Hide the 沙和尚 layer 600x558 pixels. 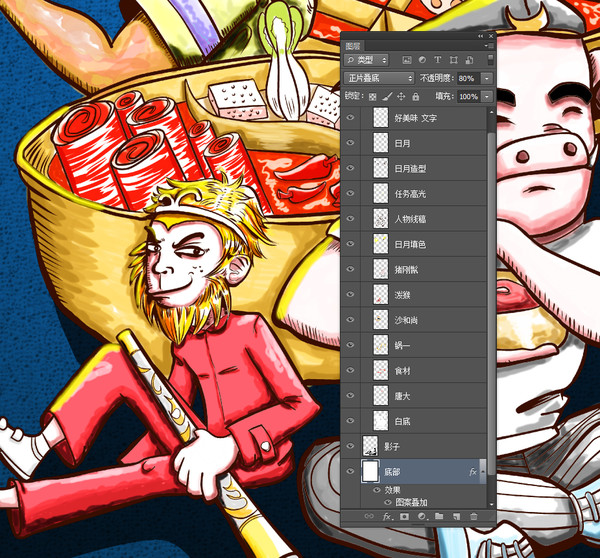click(x=350, y=320)
